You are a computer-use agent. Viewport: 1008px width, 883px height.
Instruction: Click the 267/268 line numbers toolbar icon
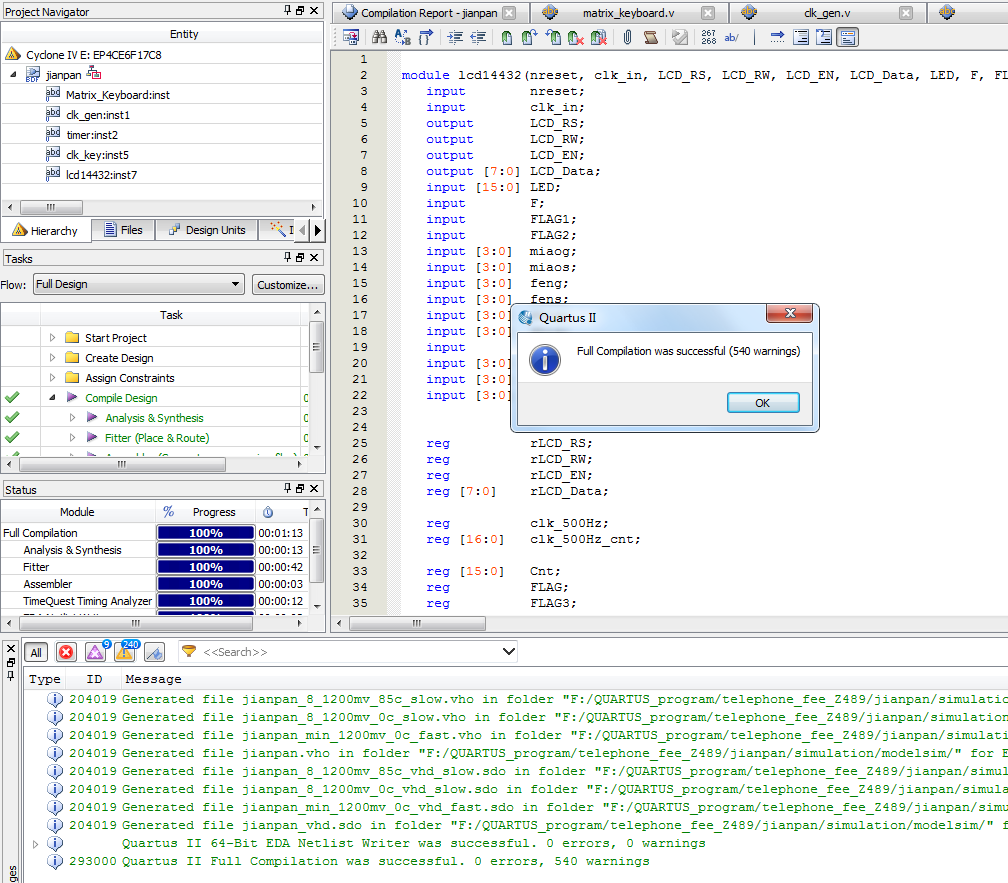(x=708, y=37)
